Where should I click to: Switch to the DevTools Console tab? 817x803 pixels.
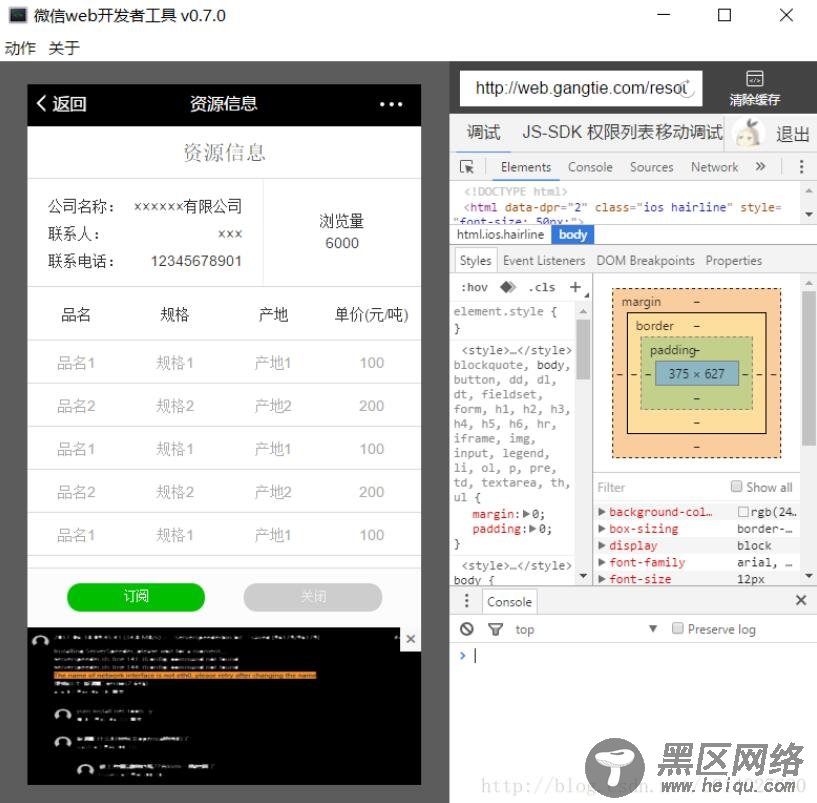coord(590,167)
